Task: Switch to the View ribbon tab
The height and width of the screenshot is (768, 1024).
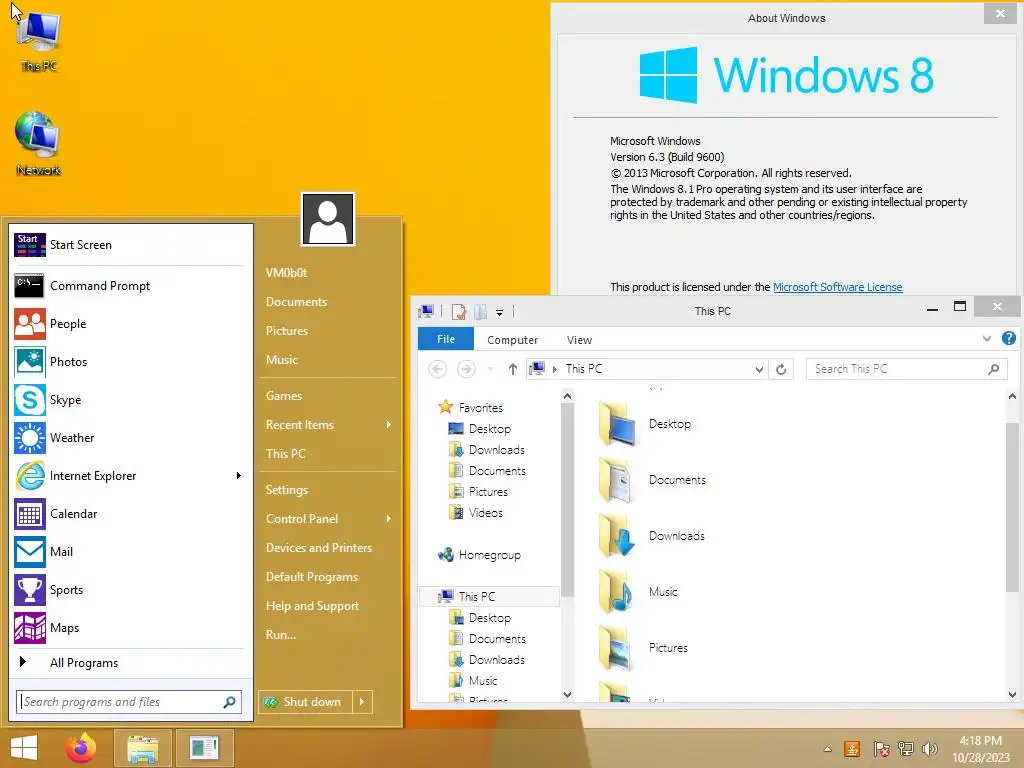Action: 579,340
